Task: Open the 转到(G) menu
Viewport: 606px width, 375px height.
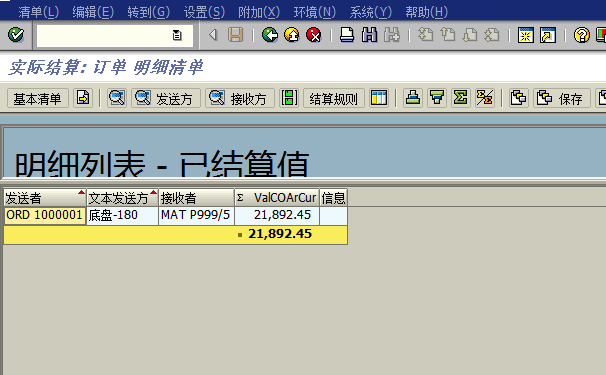Action: (149, 12)
